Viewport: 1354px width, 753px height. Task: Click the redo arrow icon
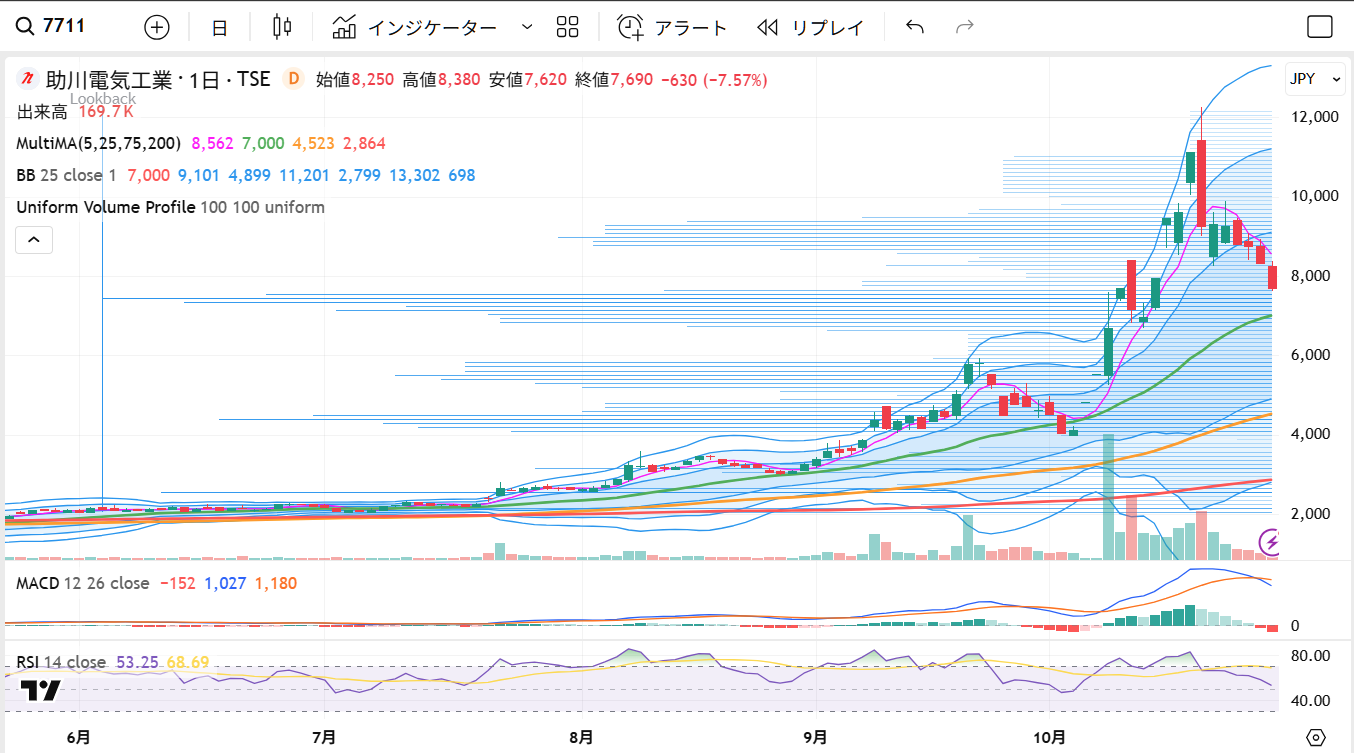[965, 27]
